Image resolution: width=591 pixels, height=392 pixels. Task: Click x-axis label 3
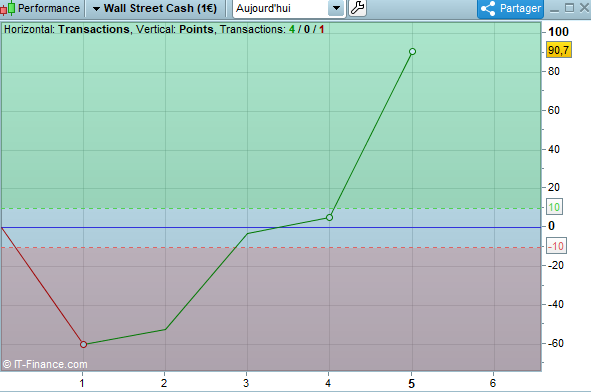click(x=246, y=383)
